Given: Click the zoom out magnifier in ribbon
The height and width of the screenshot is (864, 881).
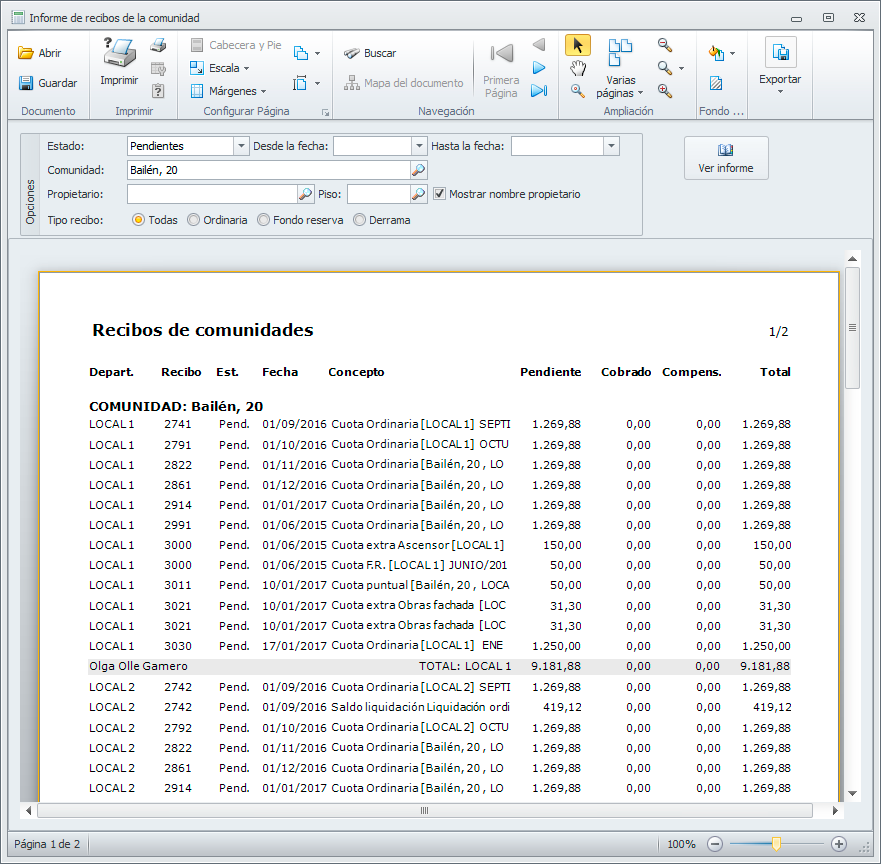Looking at the screenshot, I should point(665,45).
